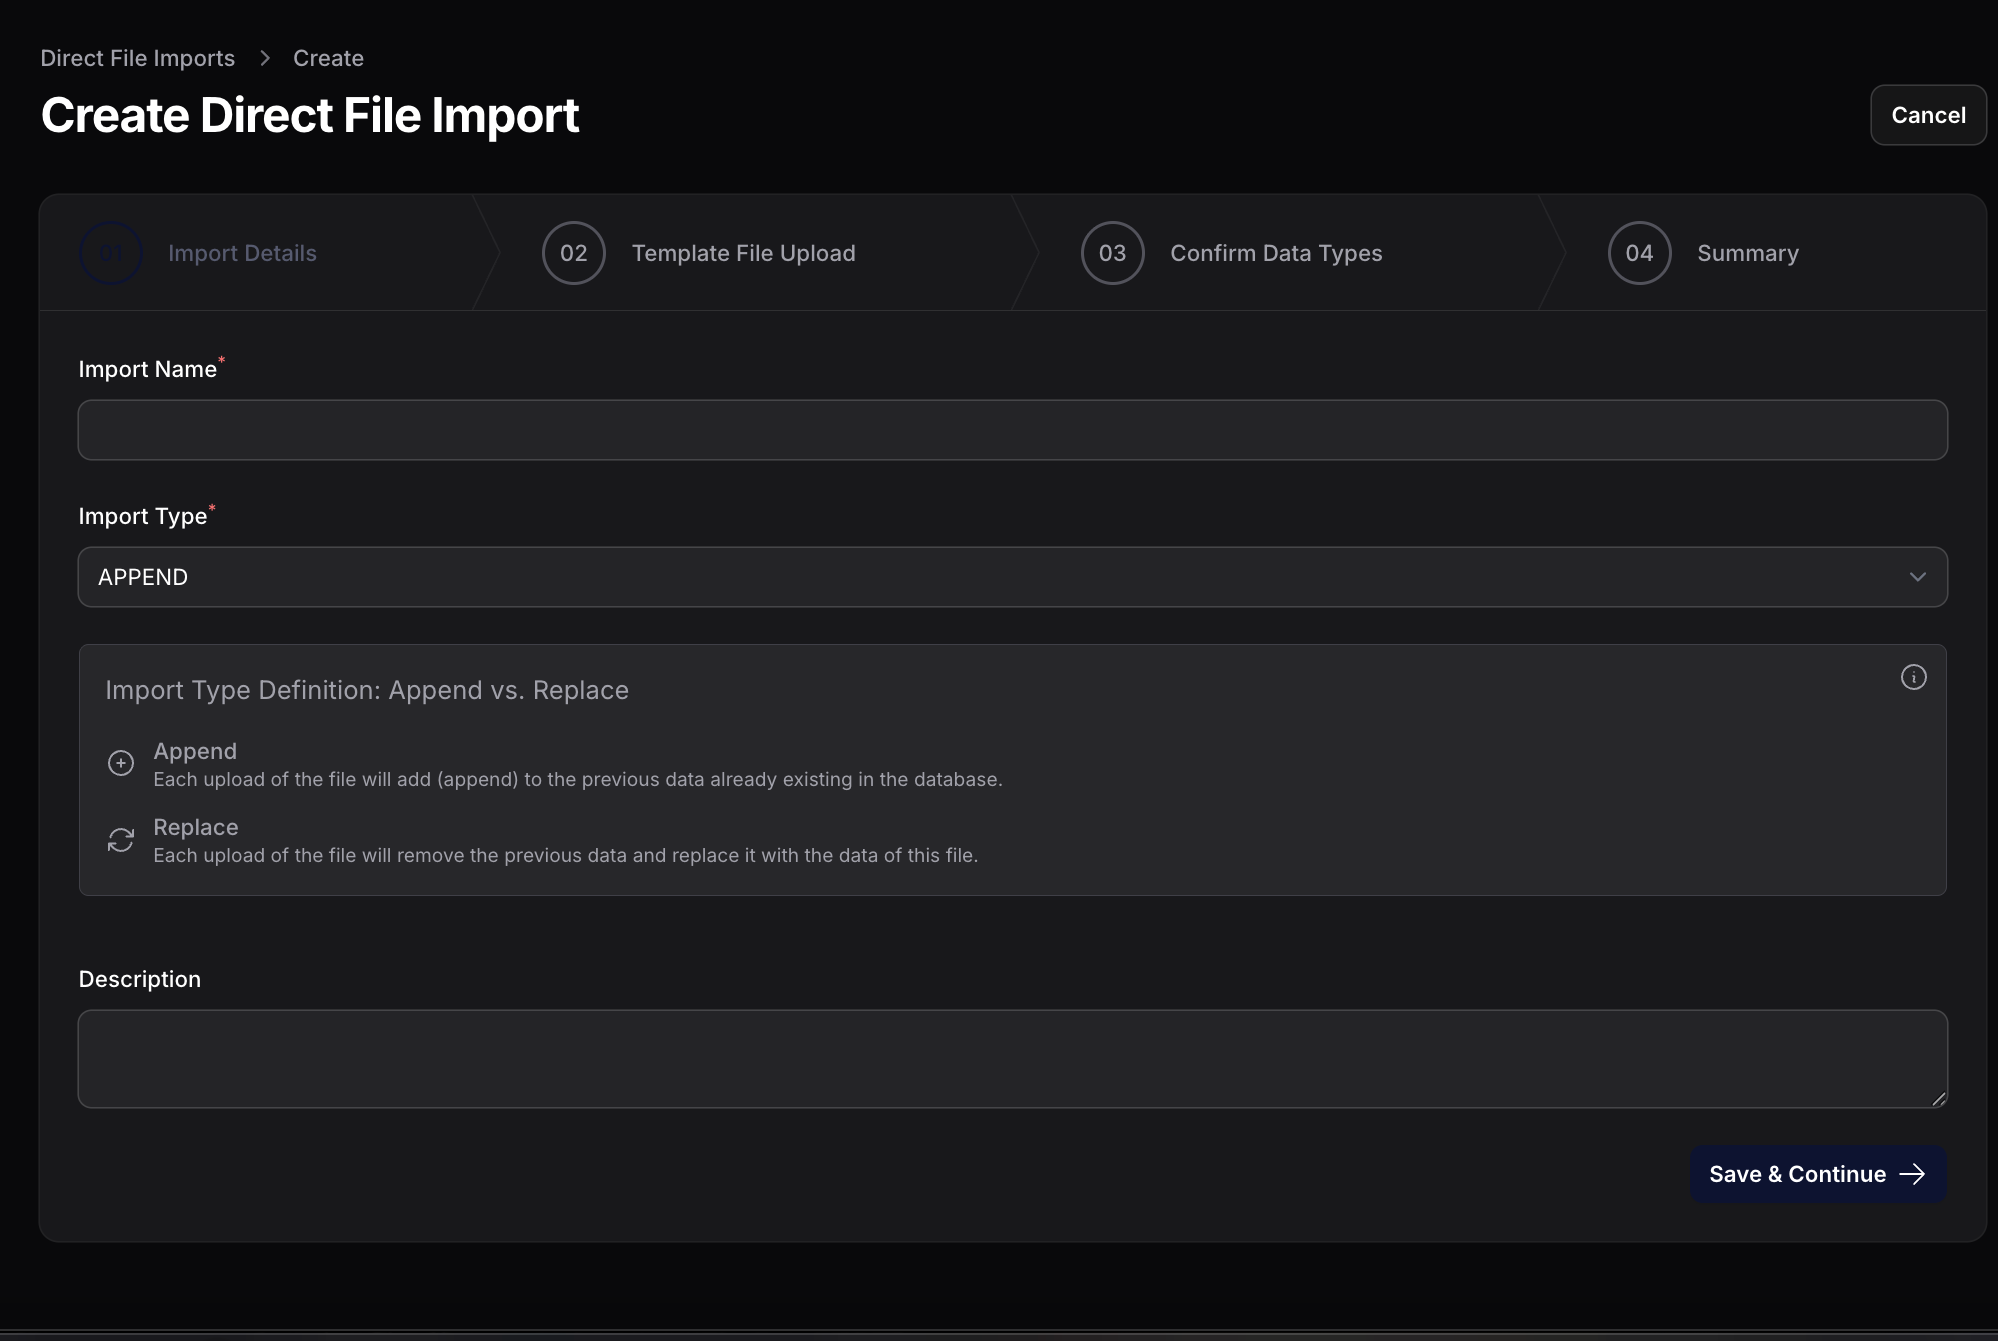Open the Direct File Imports breadcrumb link

137,58
